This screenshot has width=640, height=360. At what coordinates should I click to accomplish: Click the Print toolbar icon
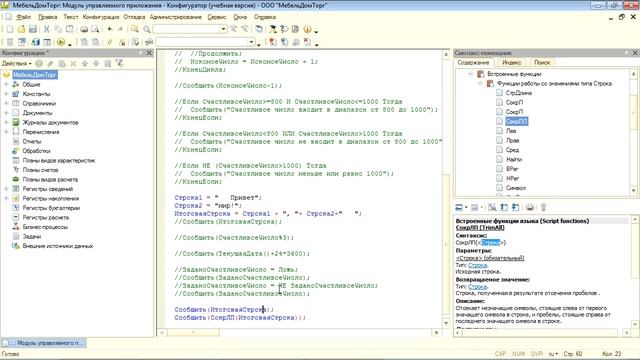point(84,29)
